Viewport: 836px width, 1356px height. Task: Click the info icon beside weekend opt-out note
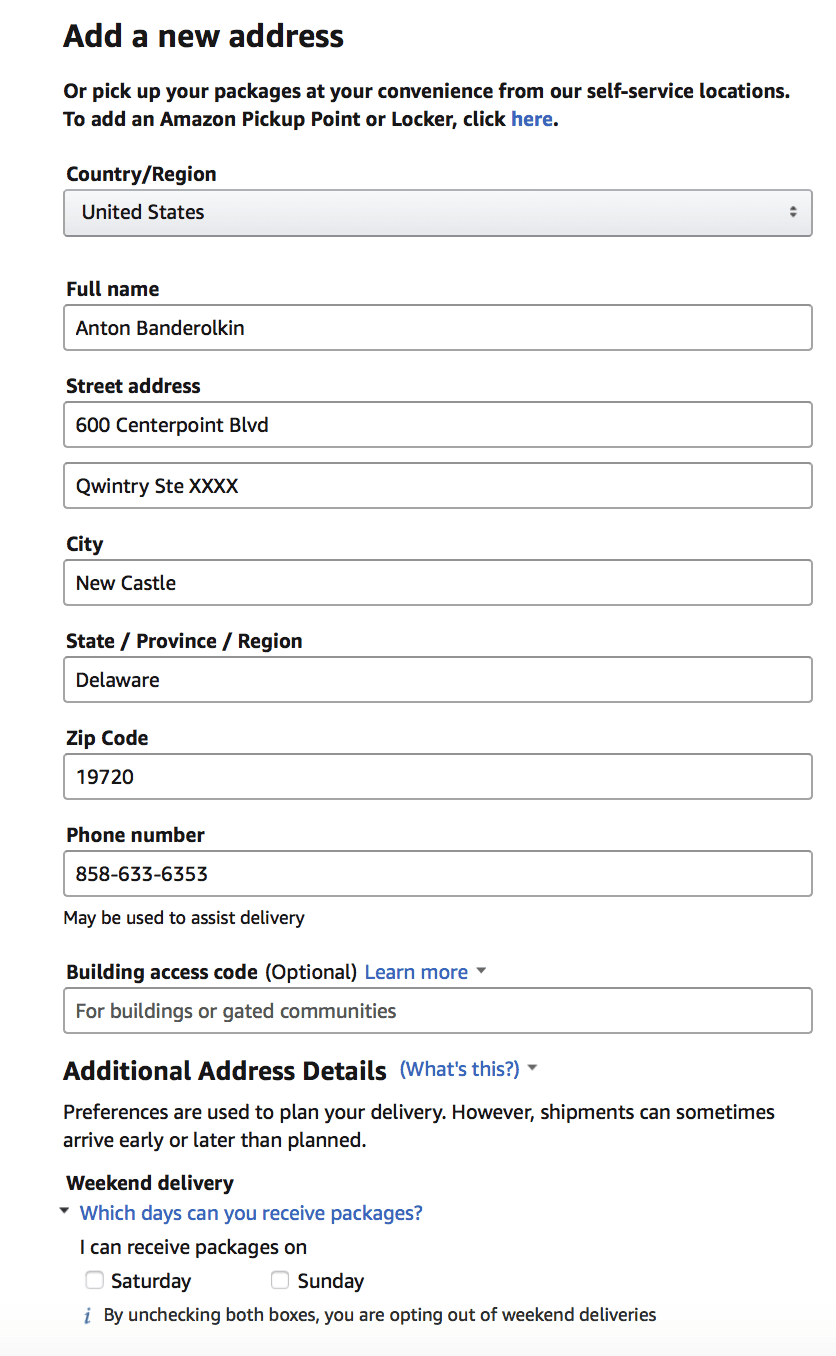pyautogui.click(x=87, y=1316)
